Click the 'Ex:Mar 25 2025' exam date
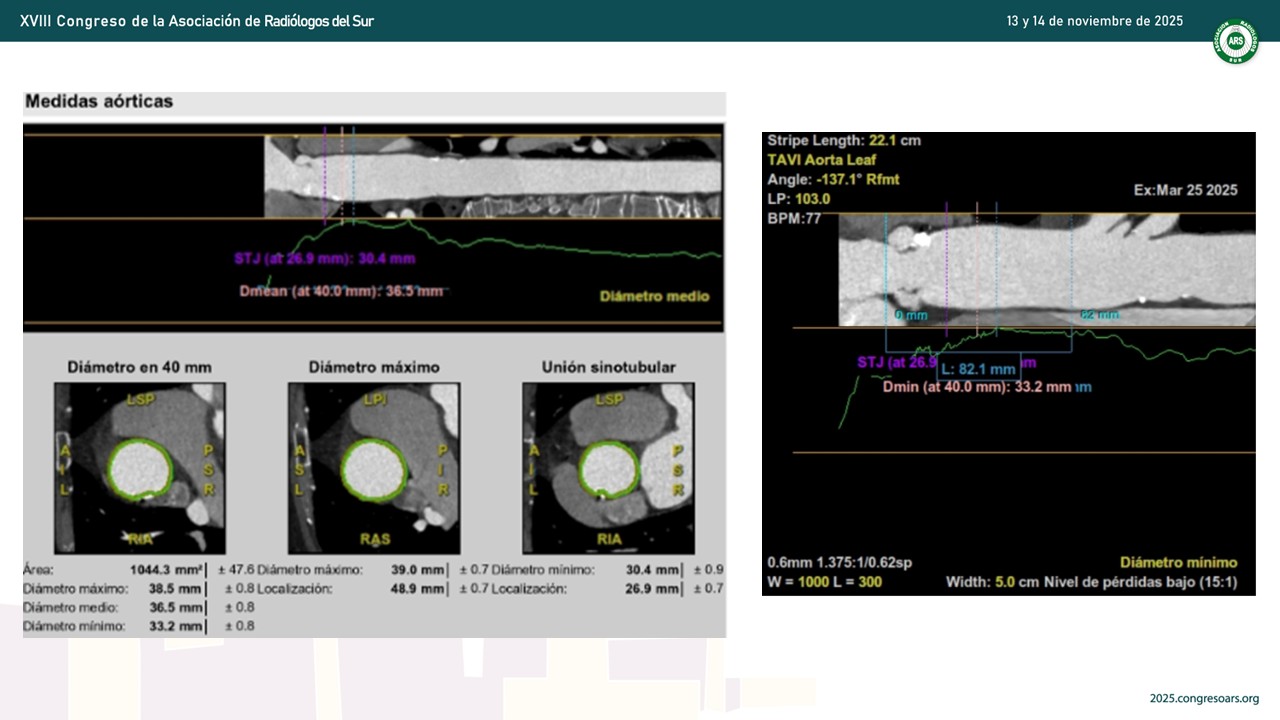 (x=1186, y=190)
